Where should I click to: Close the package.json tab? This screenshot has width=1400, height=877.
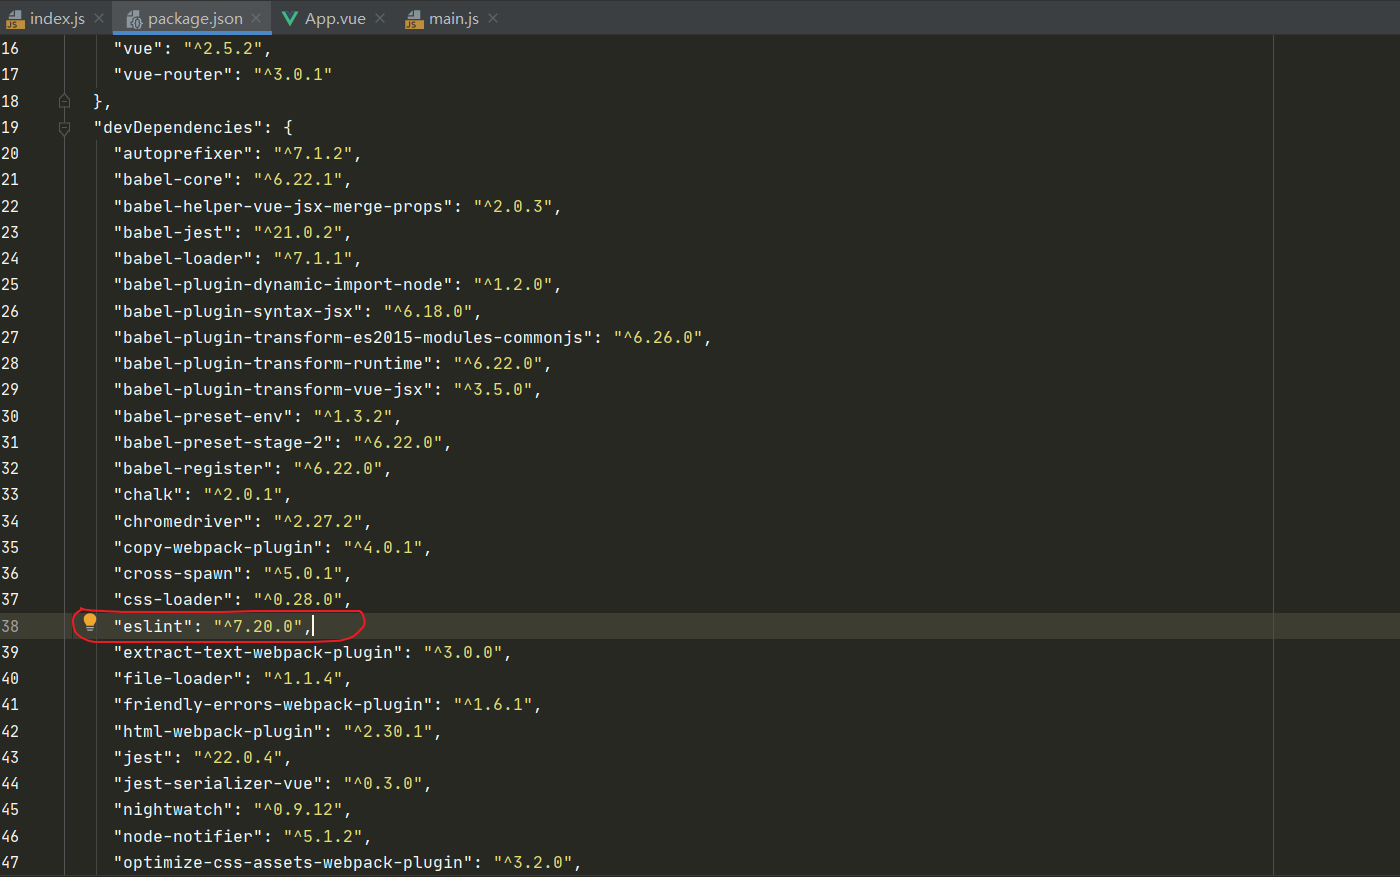[x=257, y=18]
